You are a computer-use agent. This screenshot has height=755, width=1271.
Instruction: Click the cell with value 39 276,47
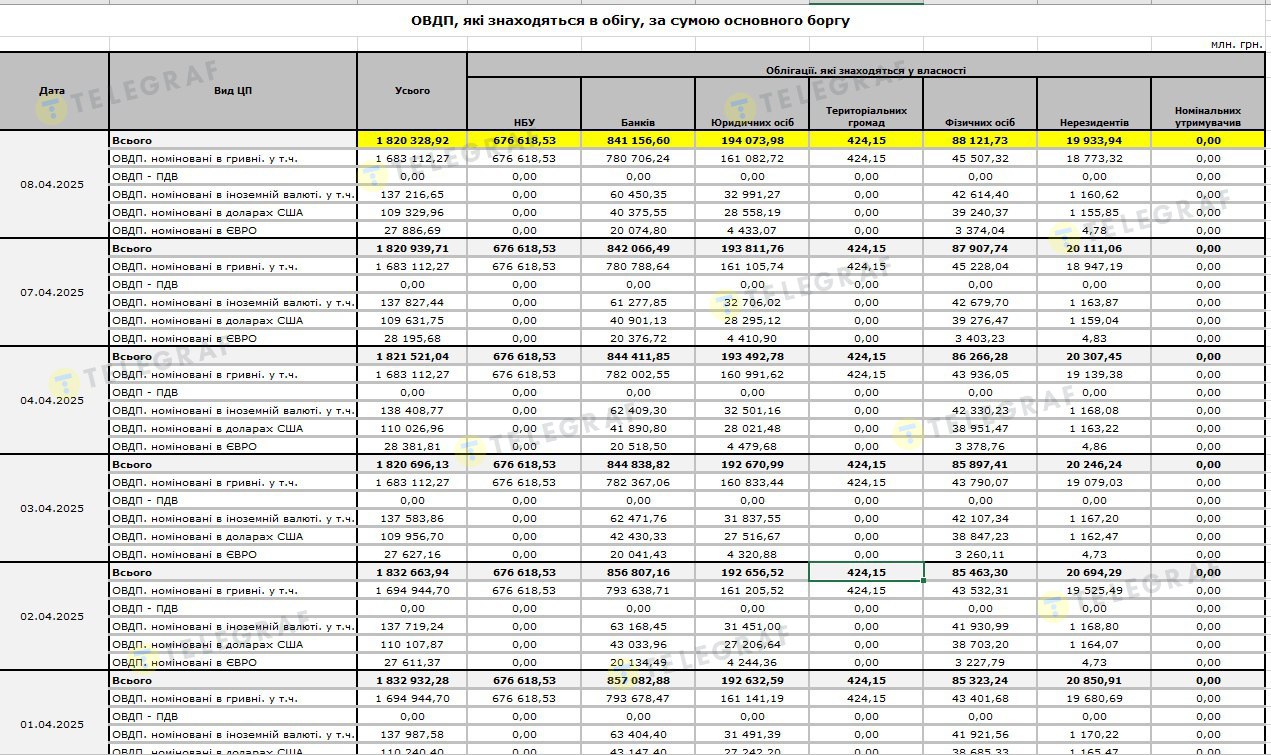tap(980, 320)
